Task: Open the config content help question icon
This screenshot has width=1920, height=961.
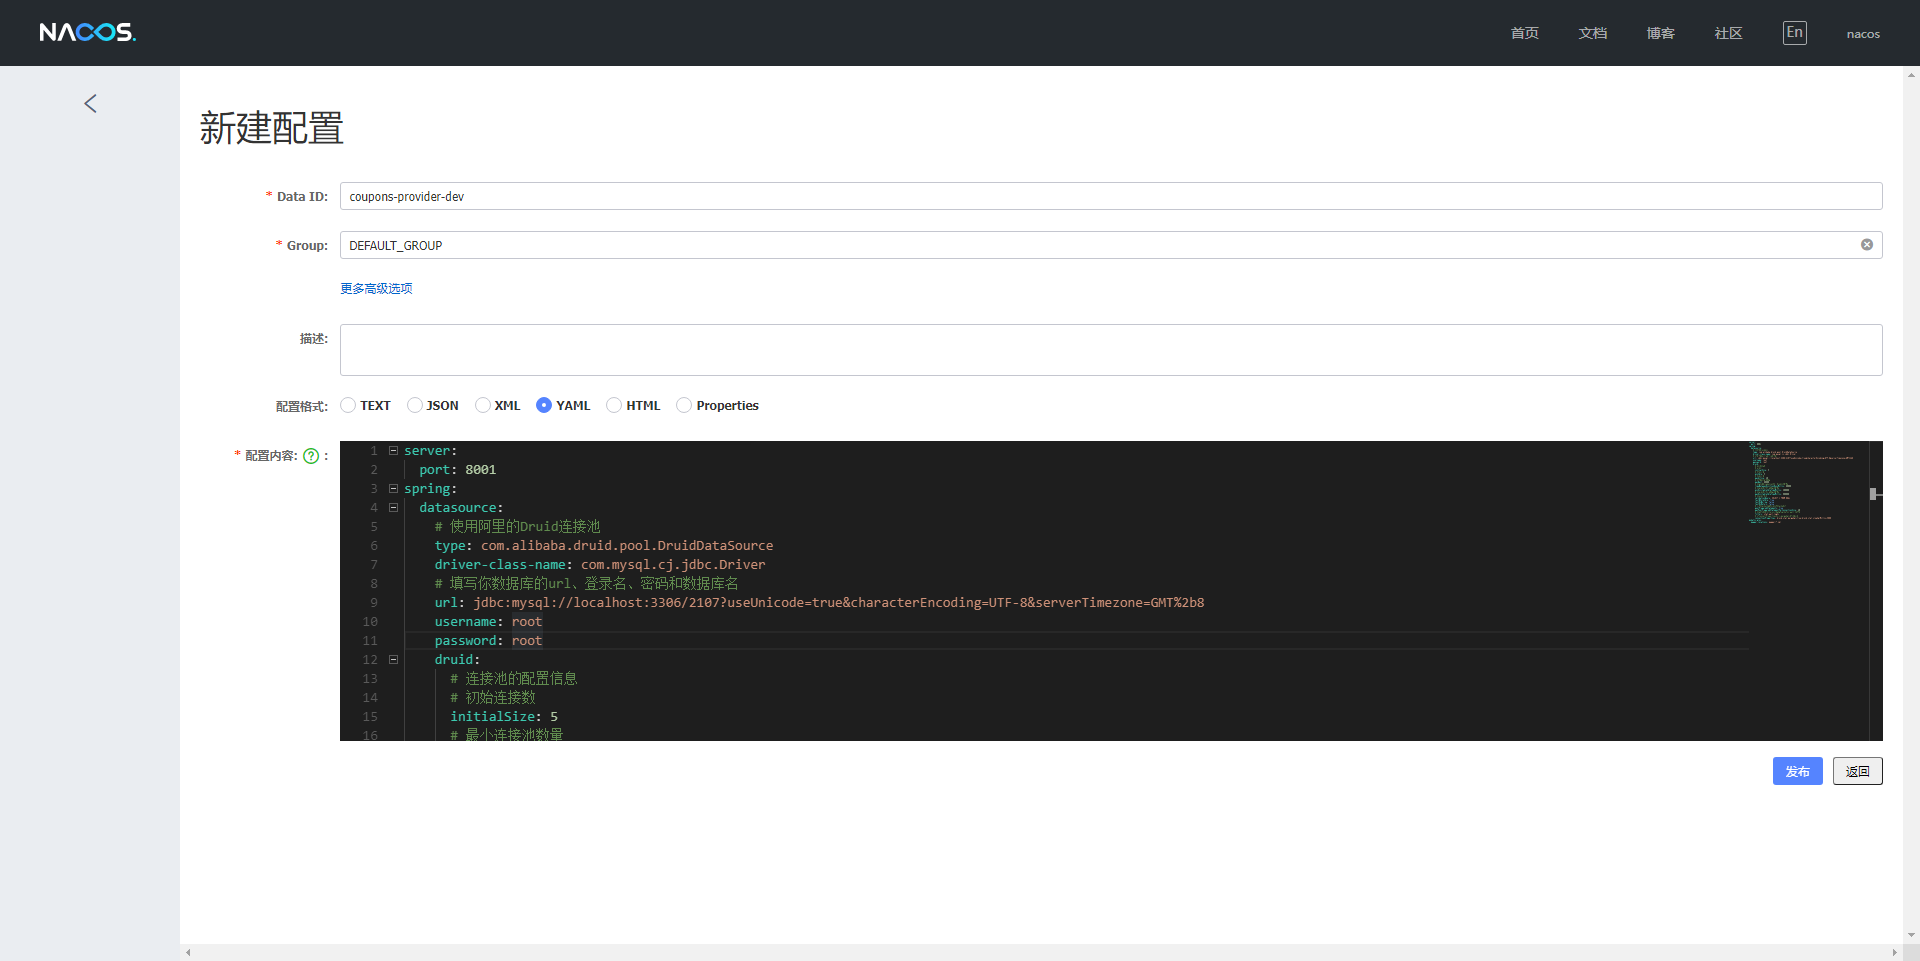Action: coord(311,456)
